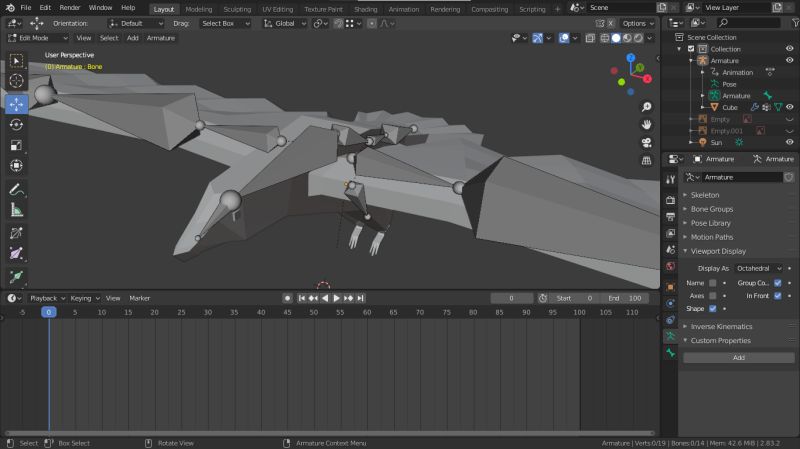Hide the Collection in outliner
The image size is (800, 449).
coord(789,48)
